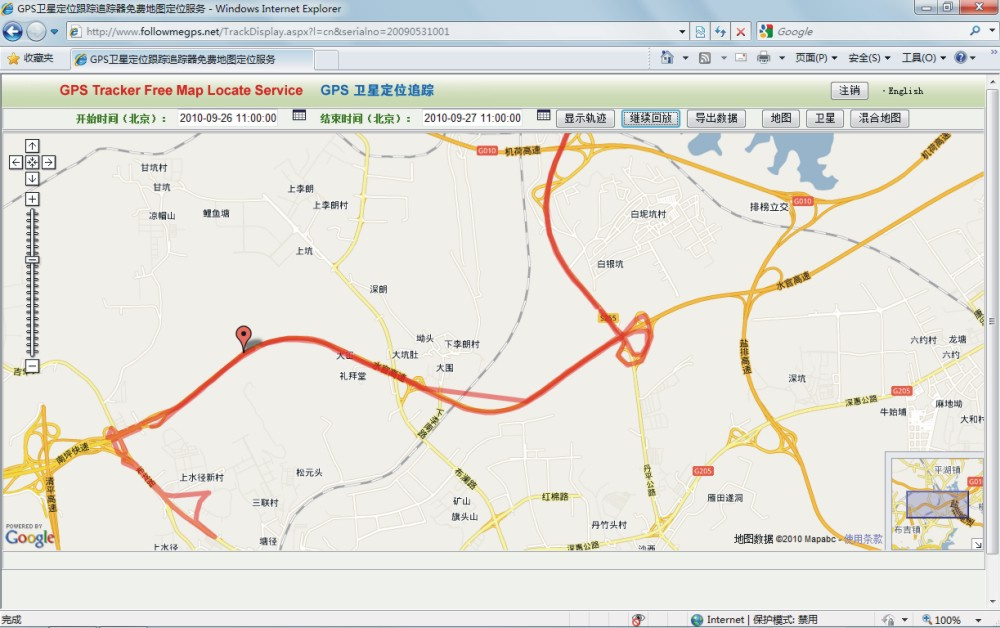Image resolution: width=1000 pixels, height=628 pixels.
Task: Click the Read Mail icon
Action: pos(741,57)
